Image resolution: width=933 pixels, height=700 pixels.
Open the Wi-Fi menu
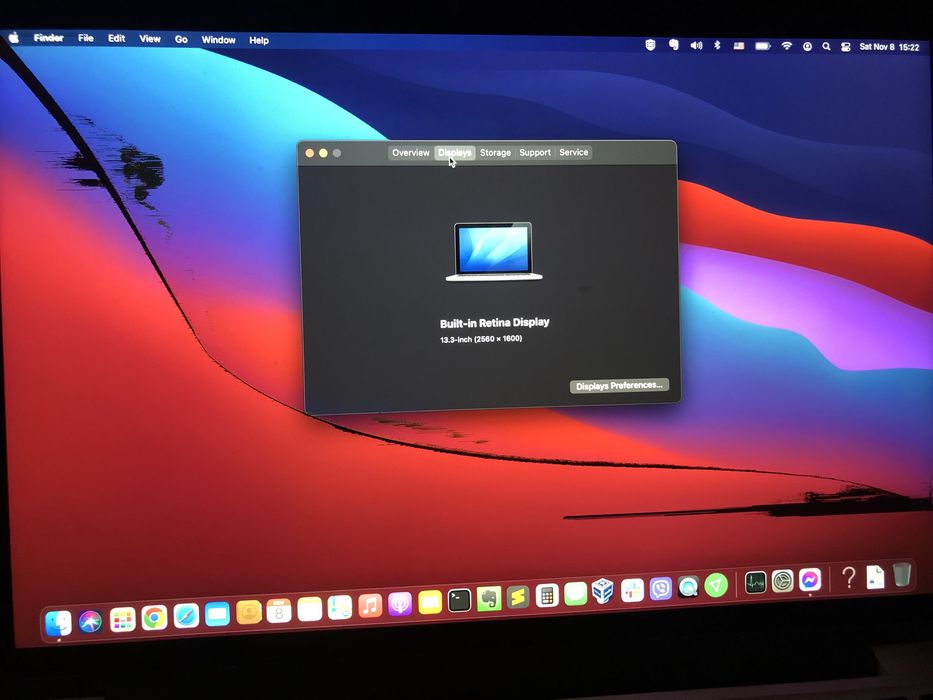(787, 46)
